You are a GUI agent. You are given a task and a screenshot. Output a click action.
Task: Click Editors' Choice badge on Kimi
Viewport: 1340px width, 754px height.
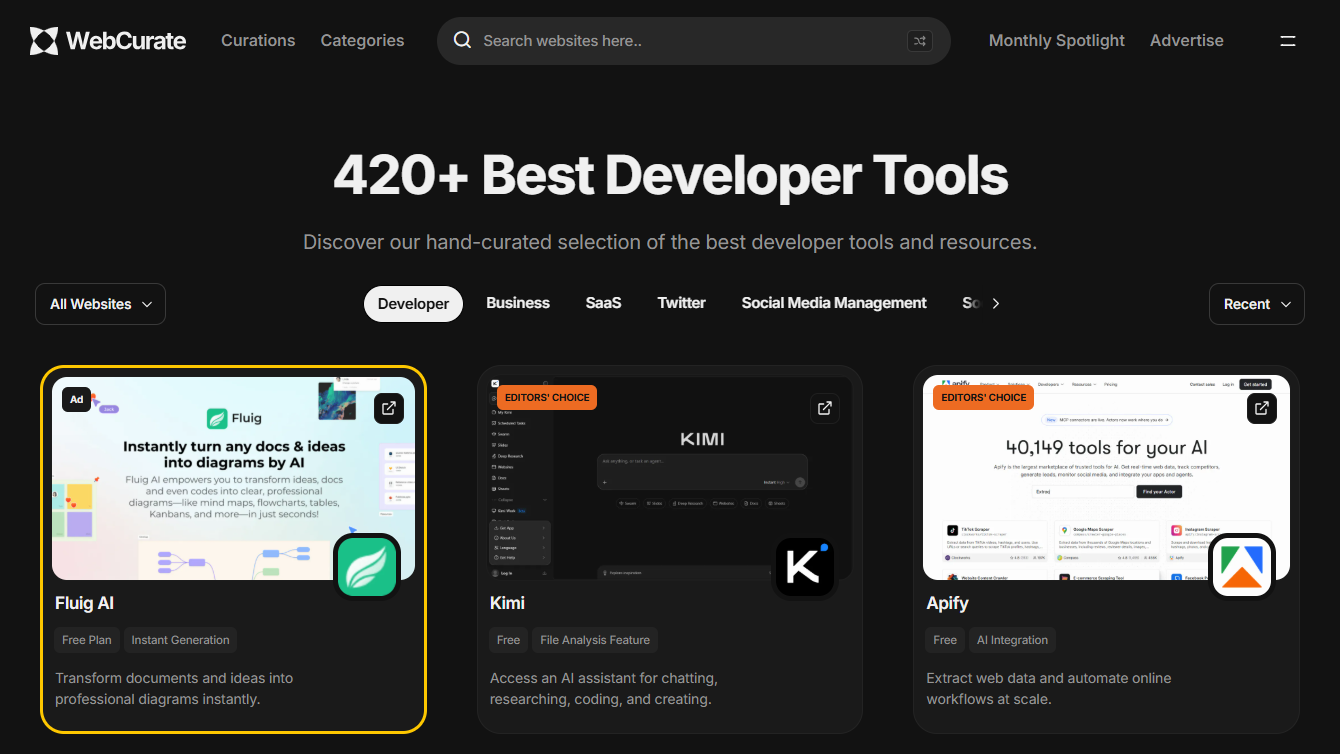[x=547, y=397]
